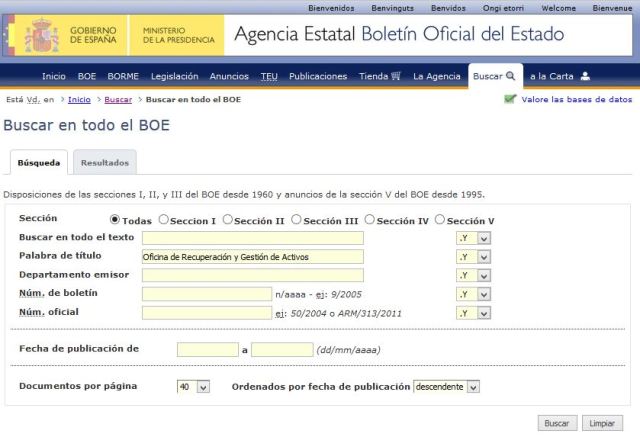The height and width of the screenshot is (437, 640).
Task: Focus the Núm. de boletín input field
Action: [x=206, y=294]
